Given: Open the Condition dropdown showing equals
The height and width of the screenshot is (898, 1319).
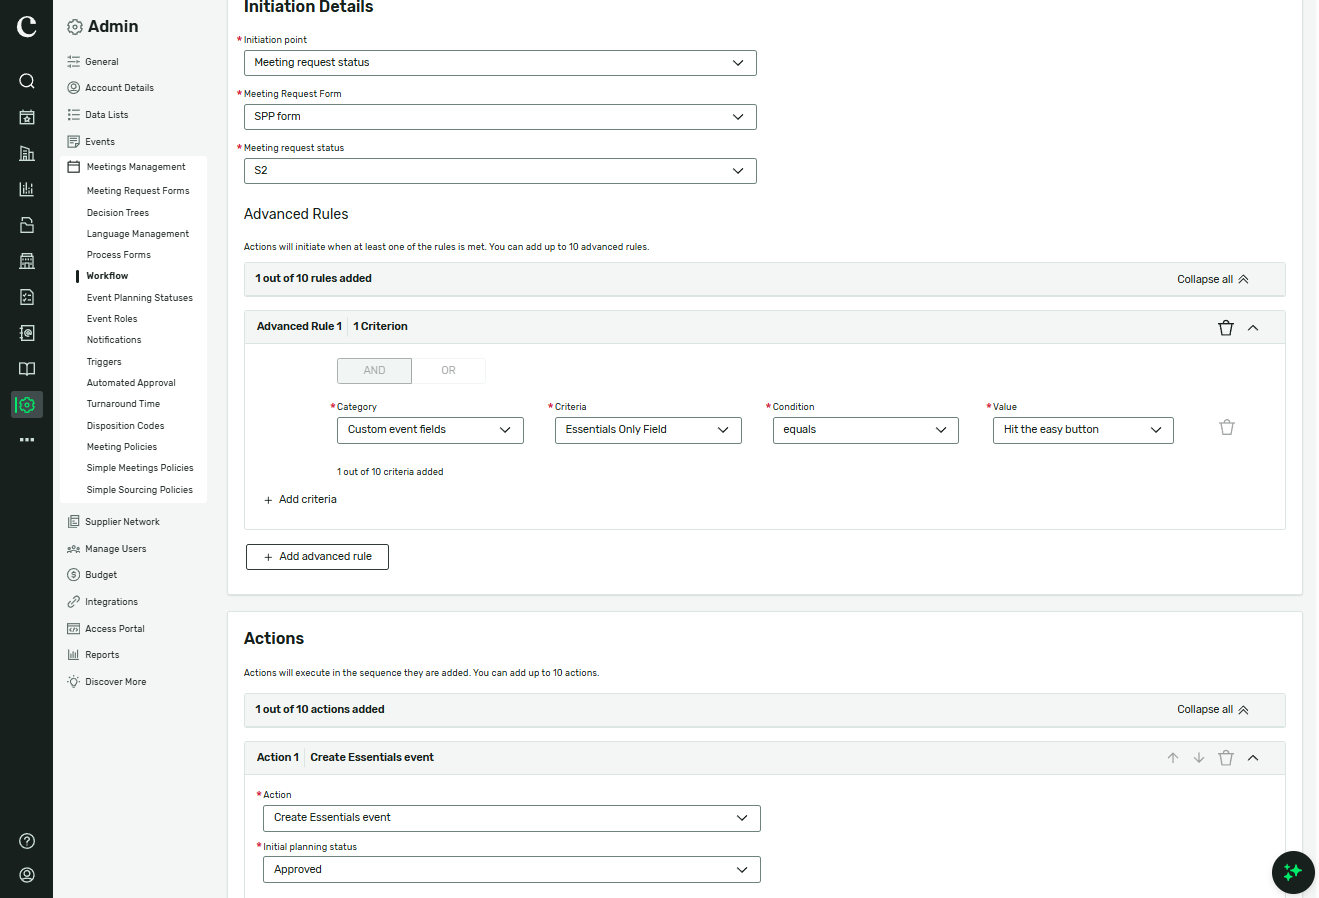Looking at the screenshot, I should (x=866, y=430).
